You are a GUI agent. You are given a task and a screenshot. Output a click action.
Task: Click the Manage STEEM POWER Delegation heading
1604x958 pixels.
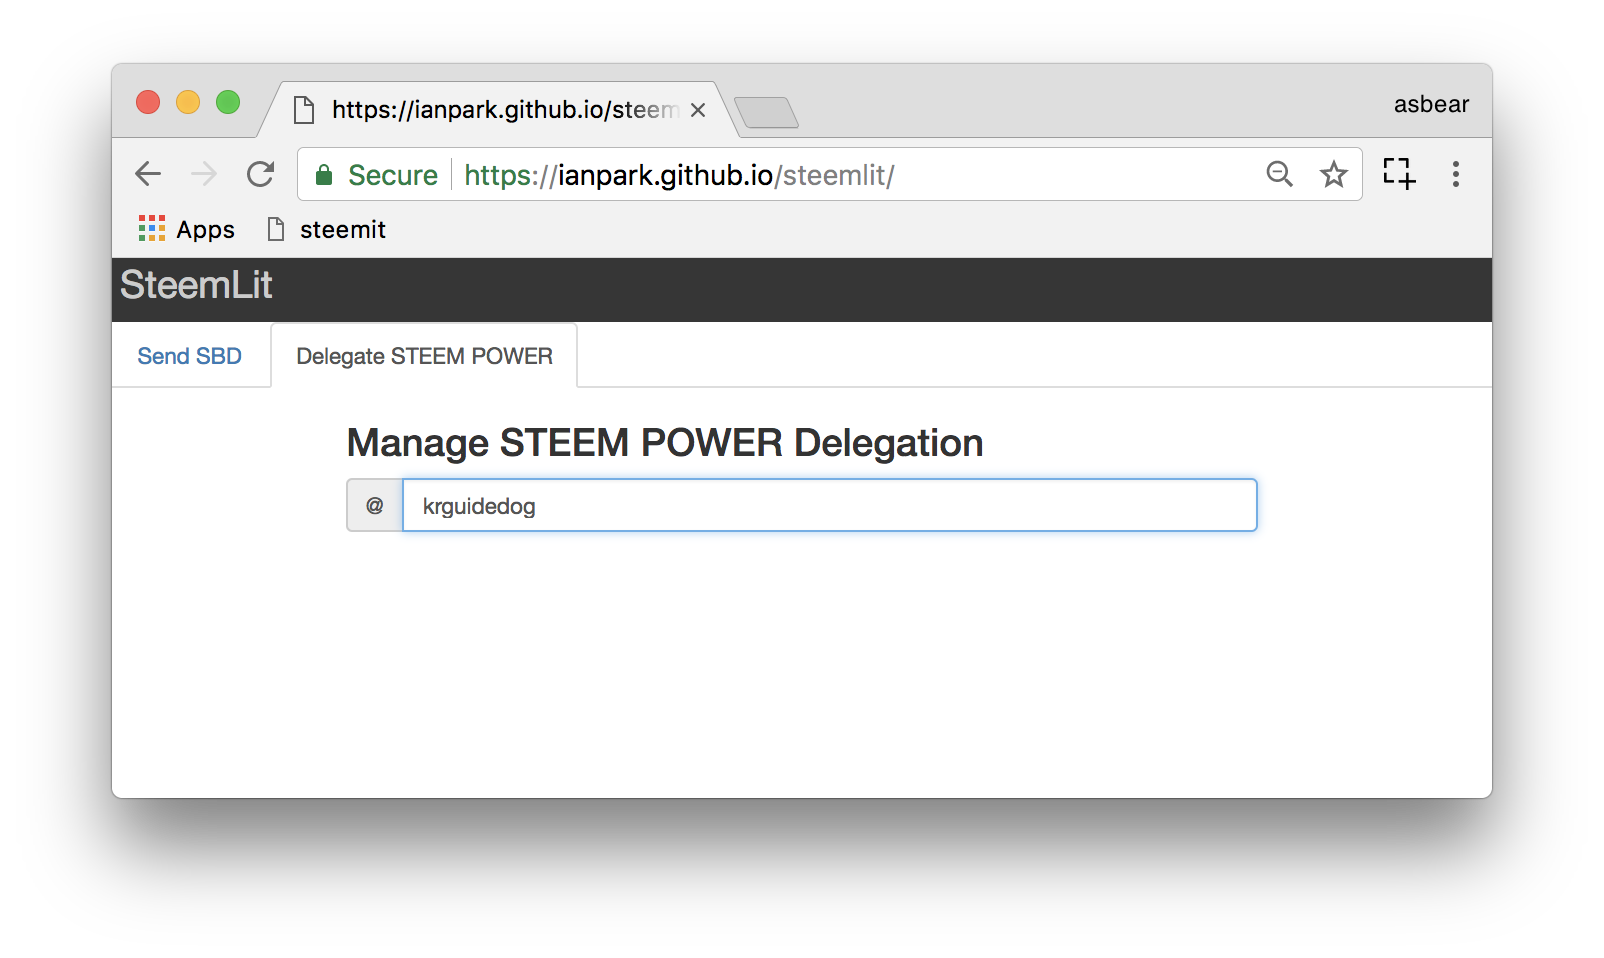(x=665, y=443)
